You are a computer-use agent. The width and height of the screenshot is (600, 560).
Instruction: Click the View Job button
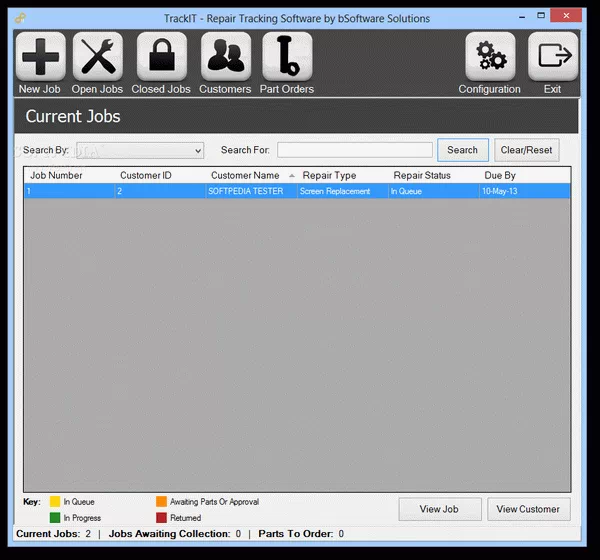point(439,509)
